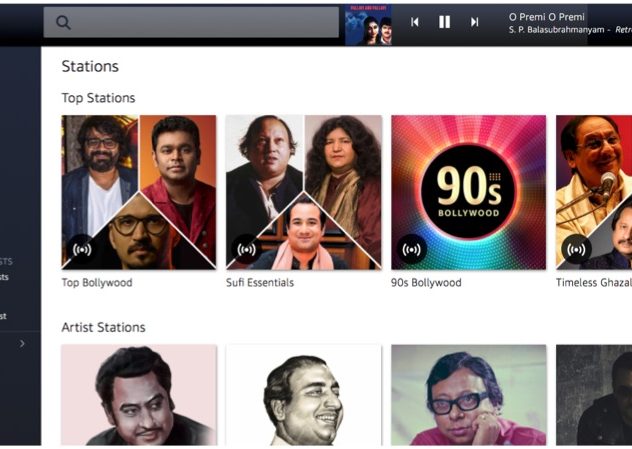Open the Sufi Essentials station title

[x=260, y=283]
